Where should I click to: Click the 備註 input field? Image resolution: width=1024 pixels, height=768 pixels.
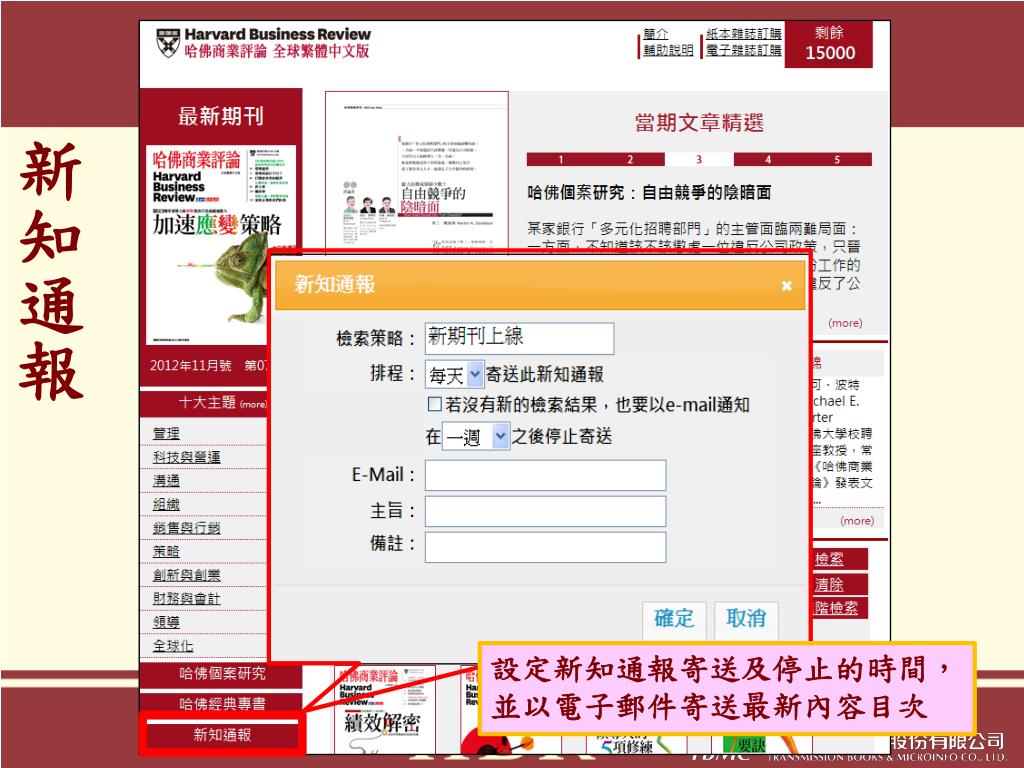tap(545, 547)
